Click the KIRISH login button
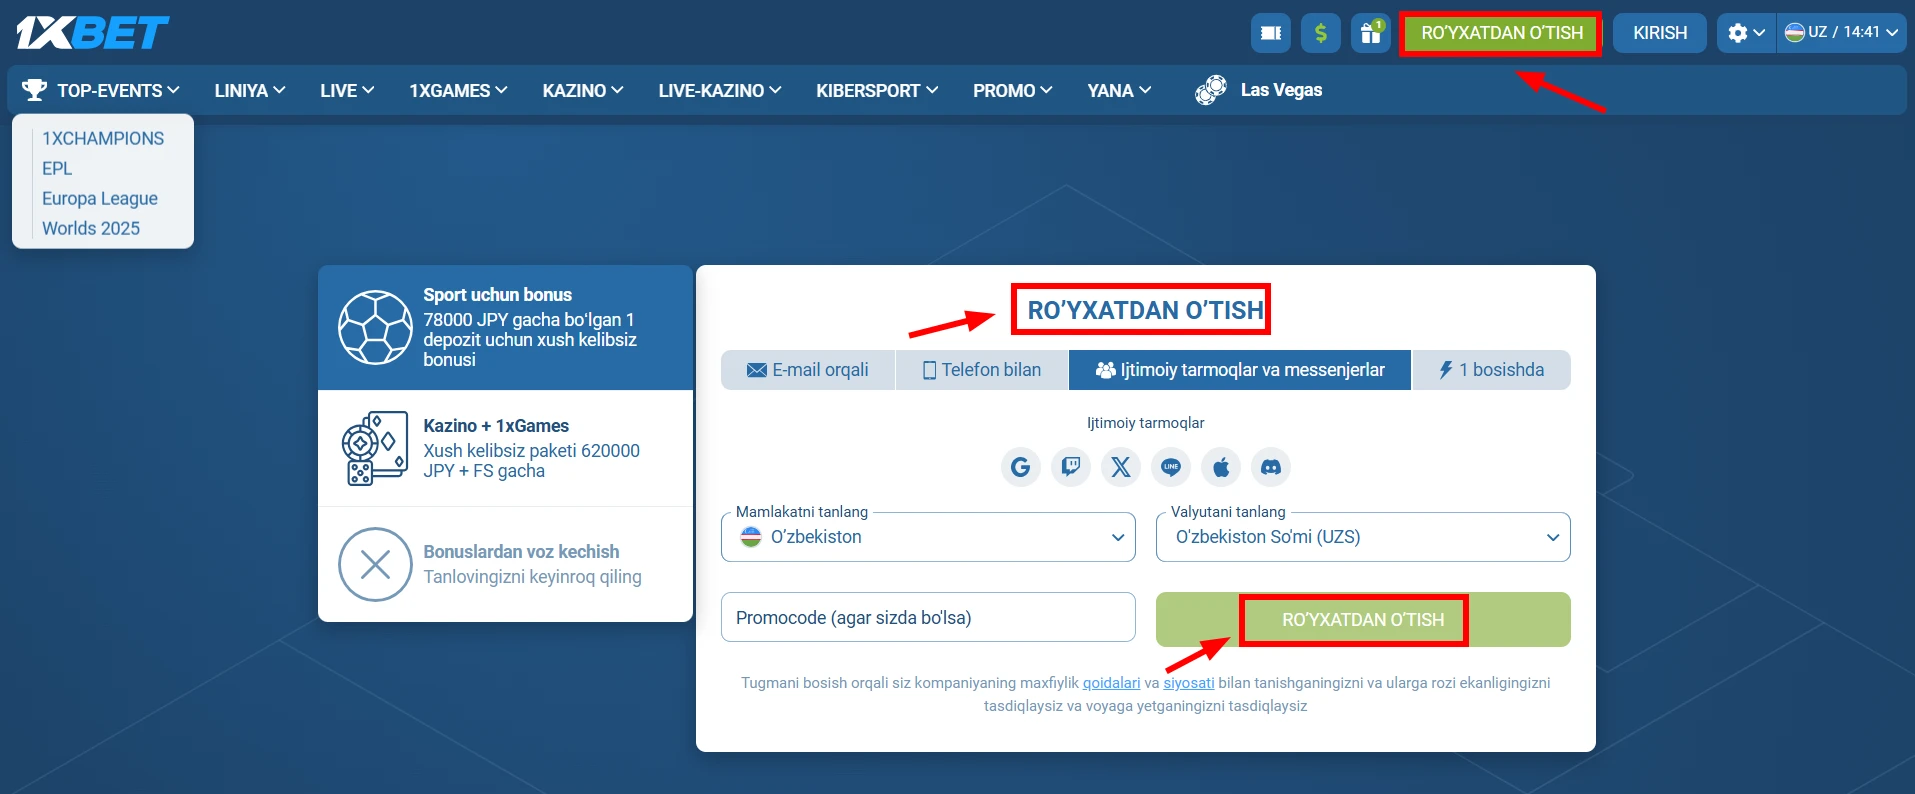 pyautogui.click(x=1660, y=33)
